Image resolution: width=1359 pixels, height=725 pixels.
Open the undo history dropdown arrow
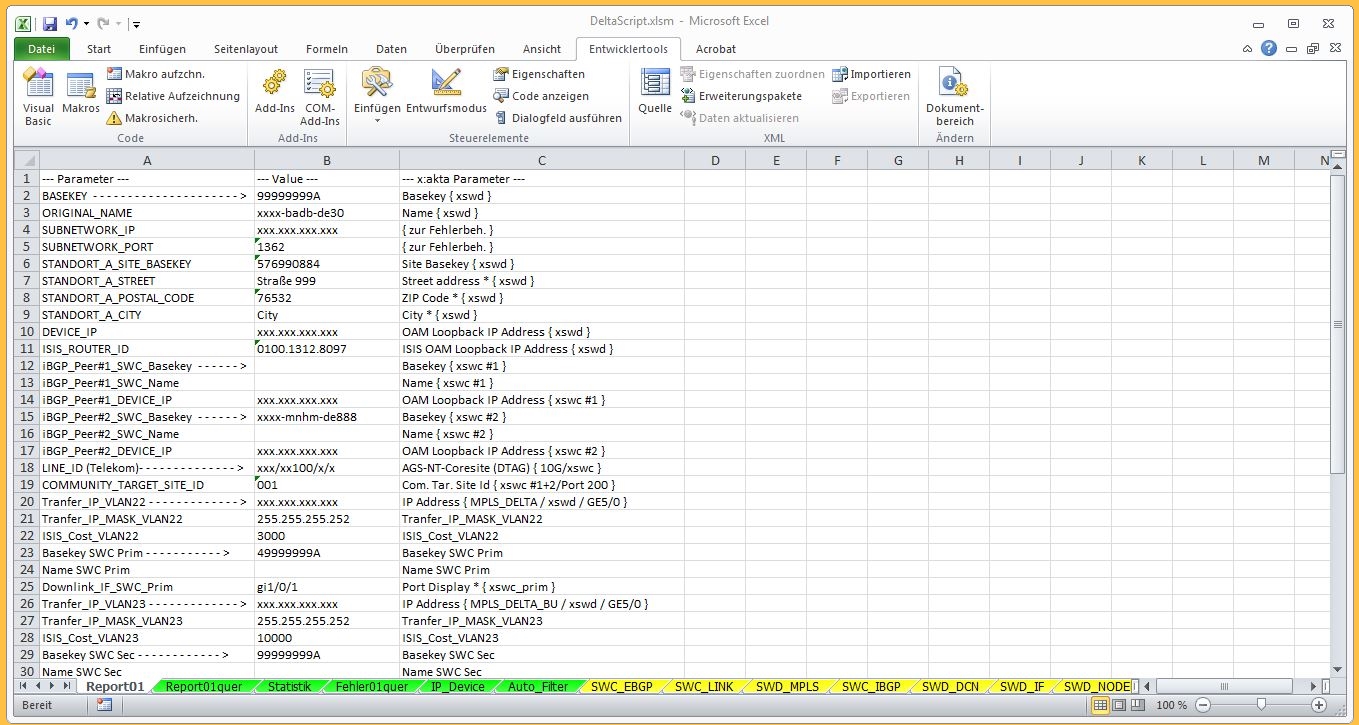pyautogui.click(x=87, y=23)
